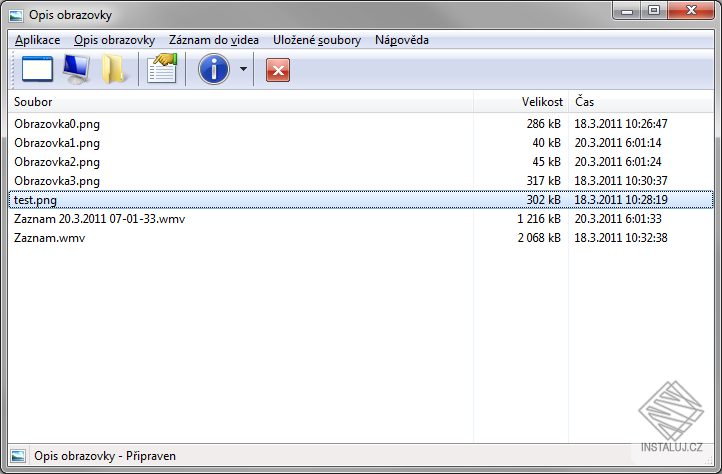This screenshot has width=722, height=474.
Task: Click the time 18.3.2011 10:32:38
Action: click(x=621, y=238)
